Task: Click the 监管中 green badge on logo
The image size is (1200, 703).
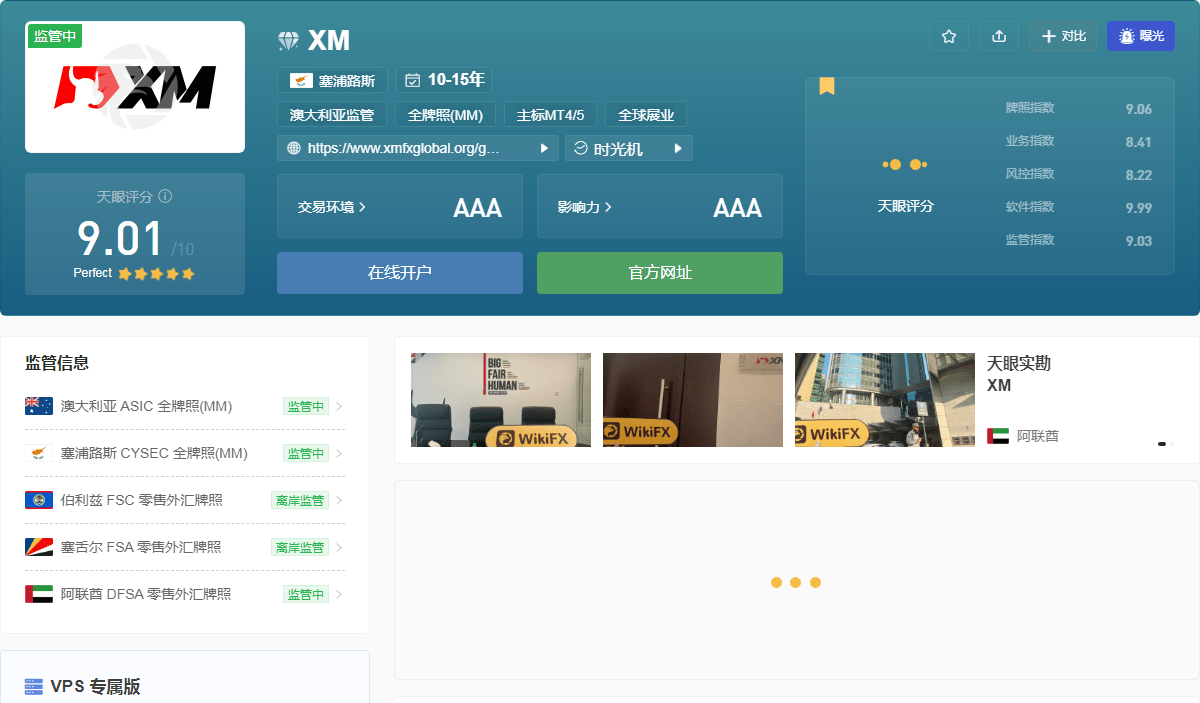Action: 54,36
